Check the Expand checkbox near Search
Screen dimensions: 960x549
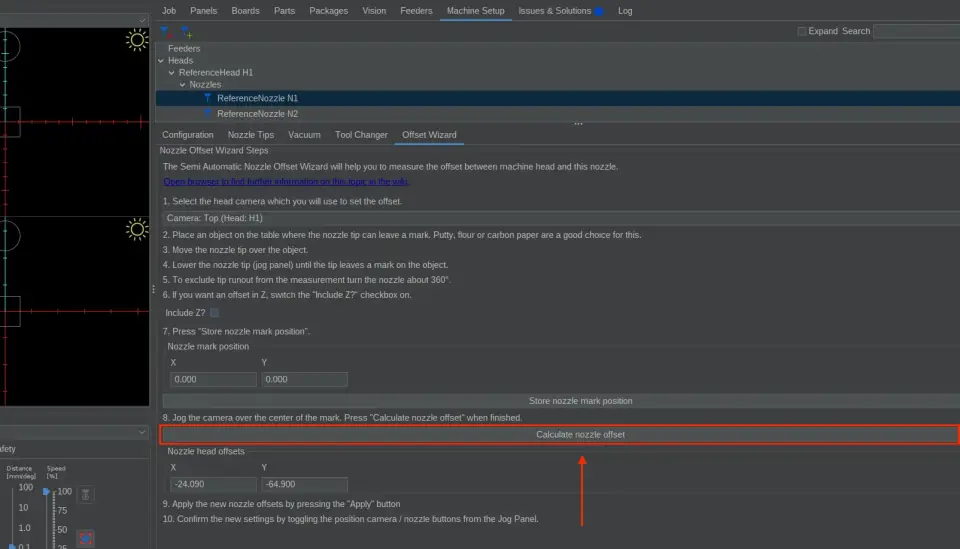[802, 31]
